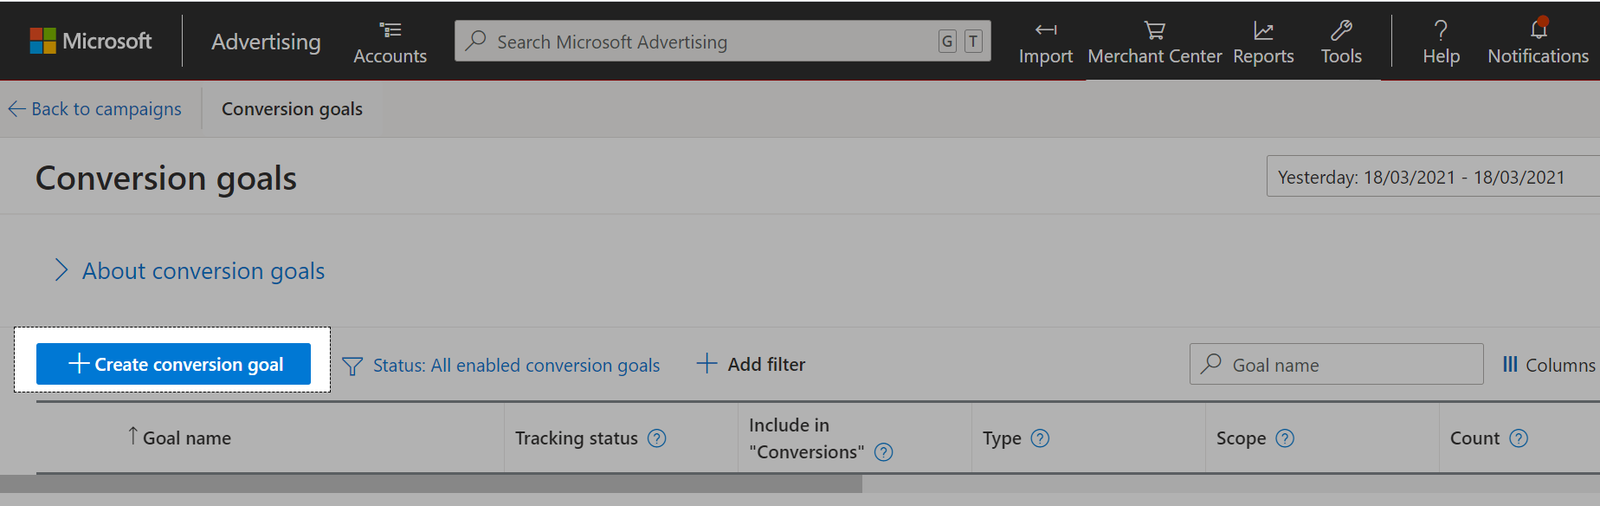Click the Scope column header text

[1241, 438]
